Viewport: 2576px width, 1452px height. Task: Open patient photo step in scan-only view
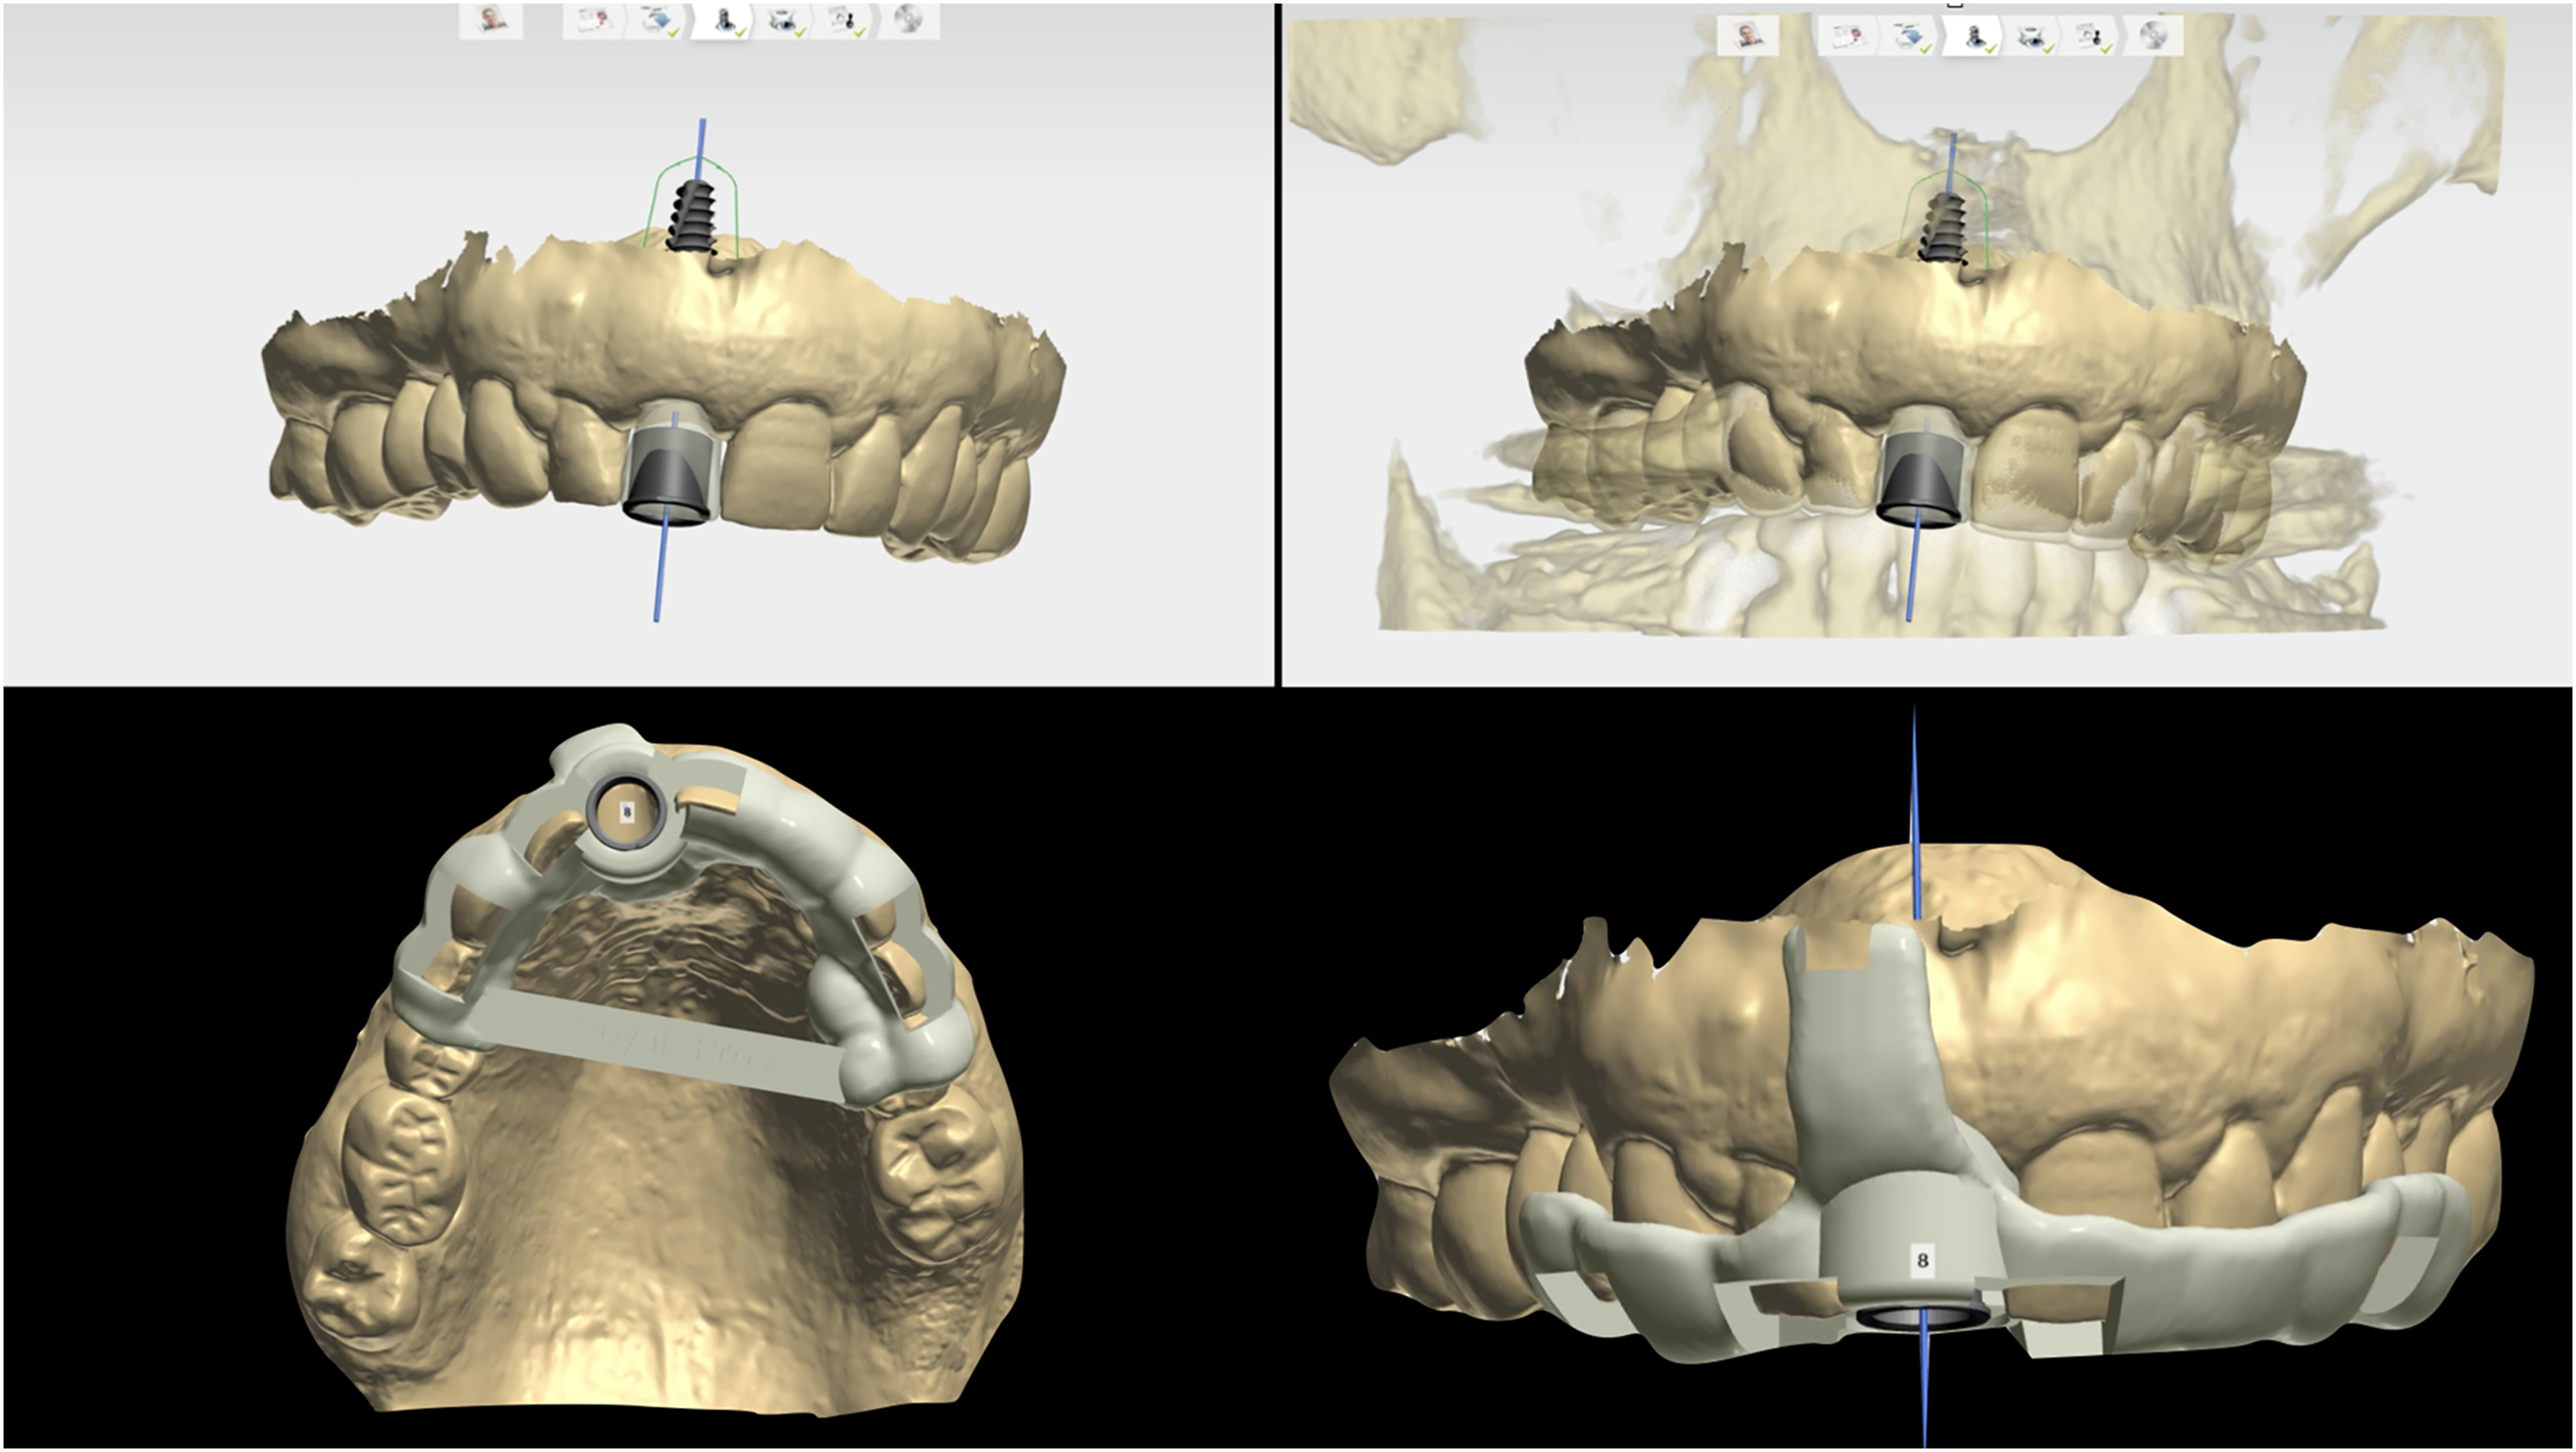pyautogui.click(x=491, y=20)
